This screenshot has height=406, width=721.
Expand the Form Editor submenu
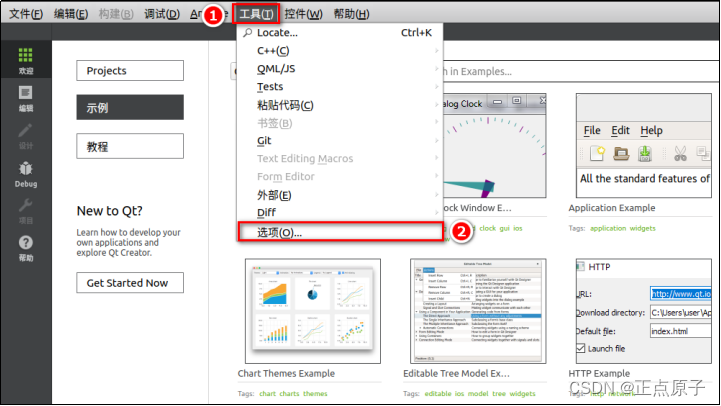click(x=340, y=177)
